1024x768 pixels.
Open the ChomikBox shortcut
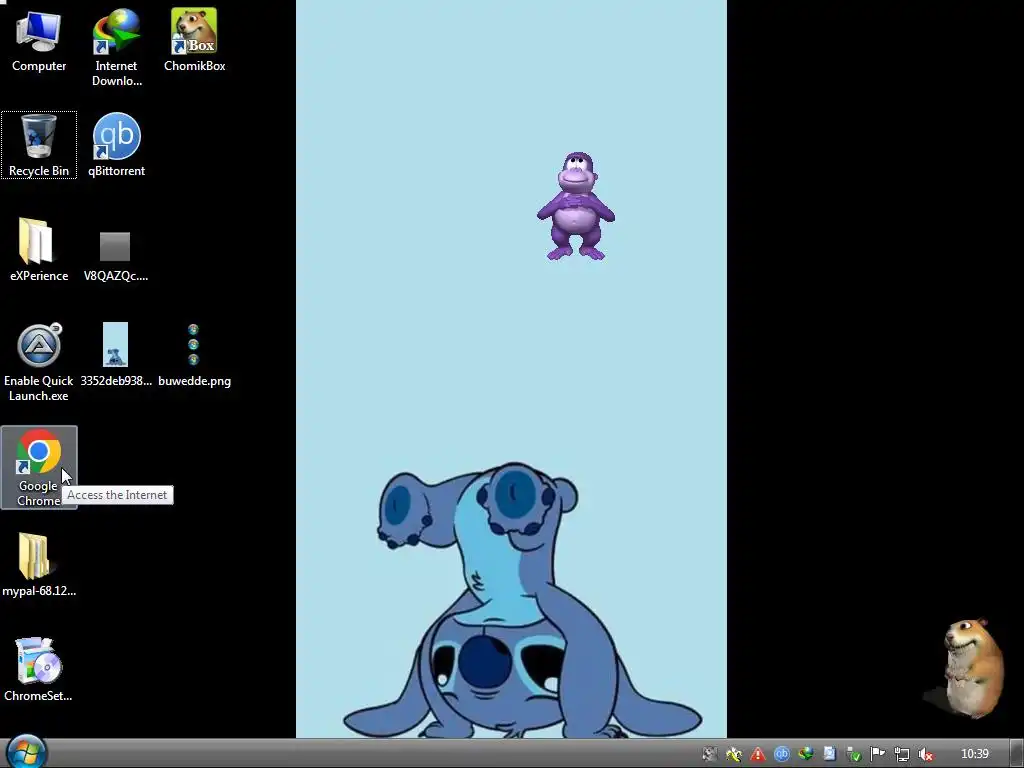pos(194,40)
